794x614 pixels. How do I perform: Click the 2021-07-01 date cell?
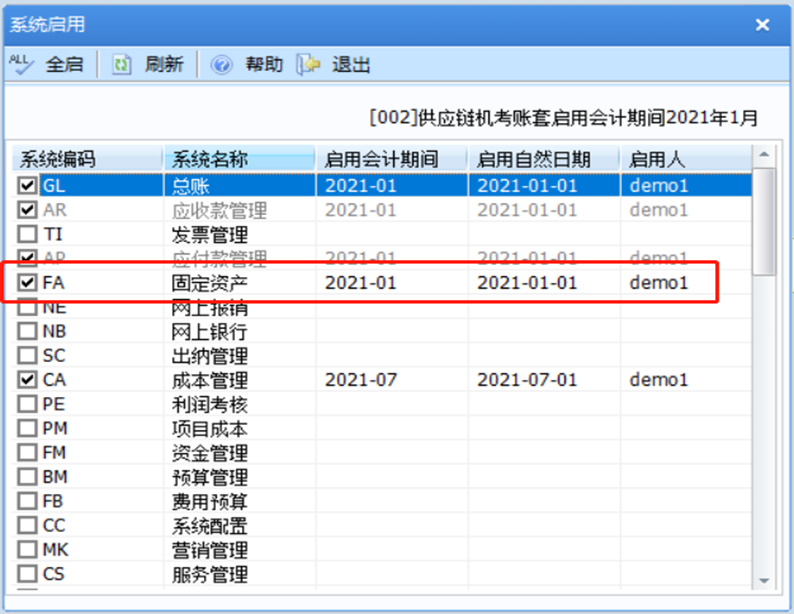pos(527,380)
